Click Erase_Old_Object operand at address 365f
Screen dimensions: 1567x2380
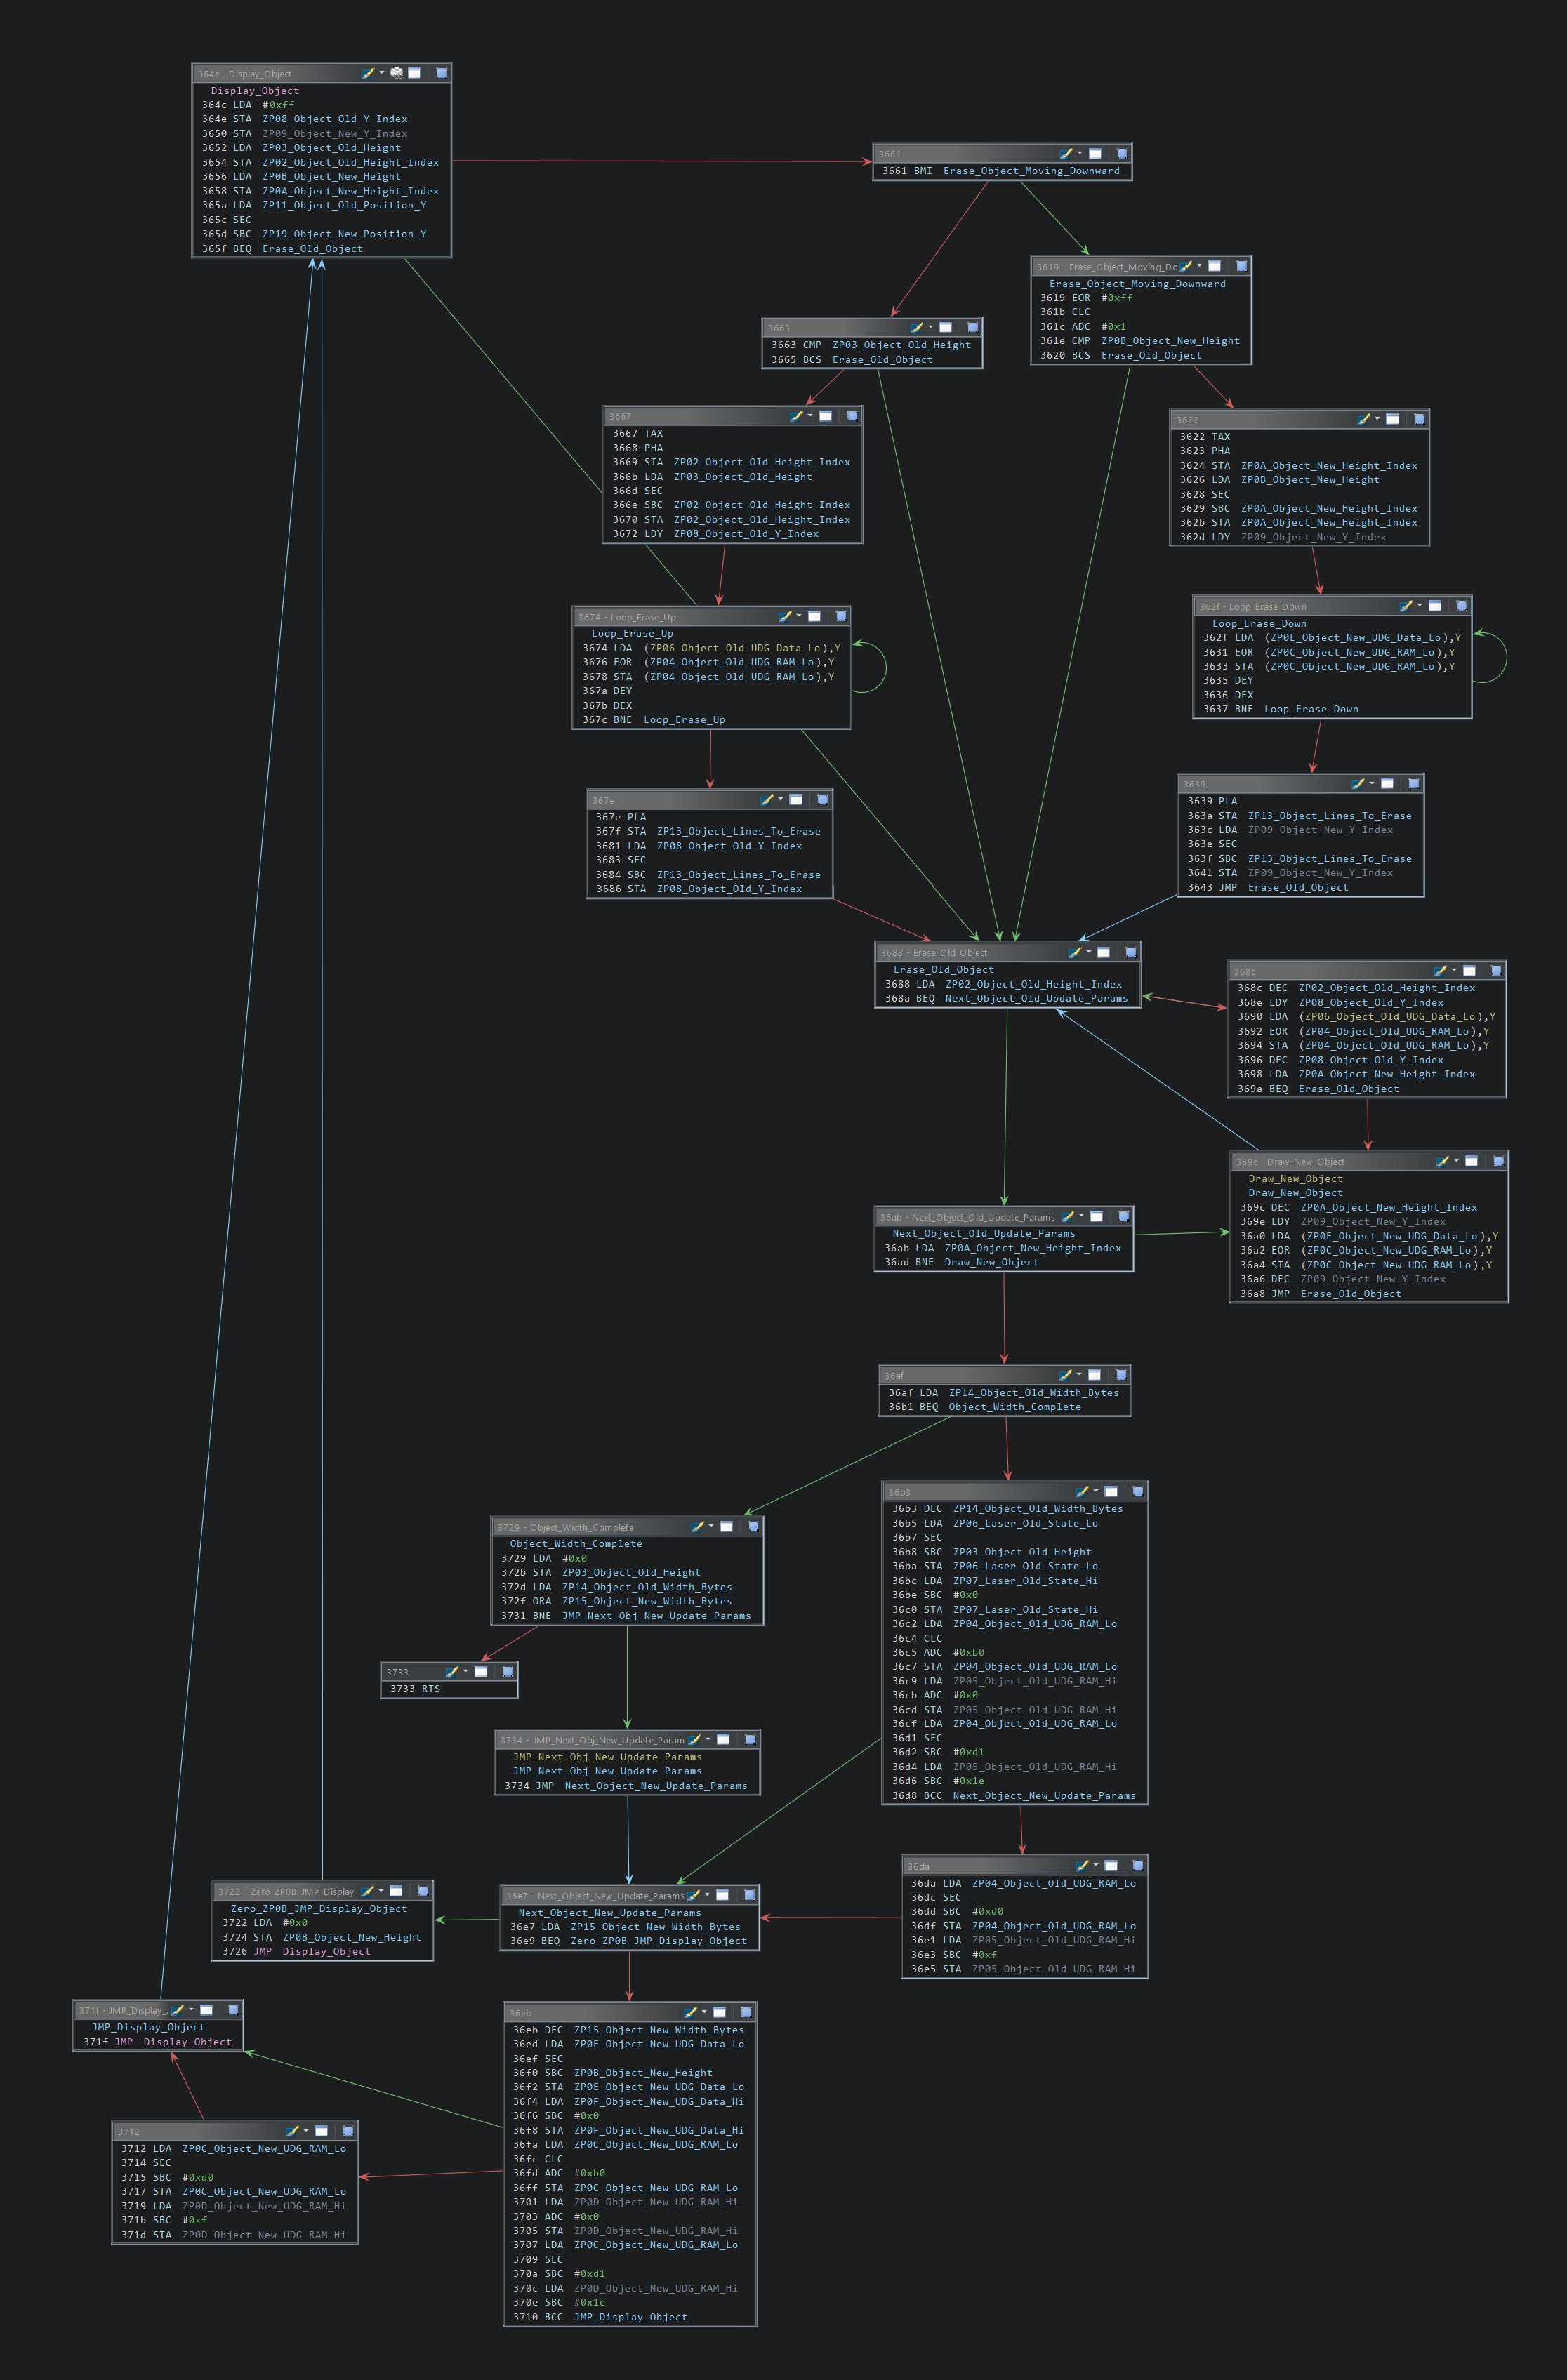point(312,249)
